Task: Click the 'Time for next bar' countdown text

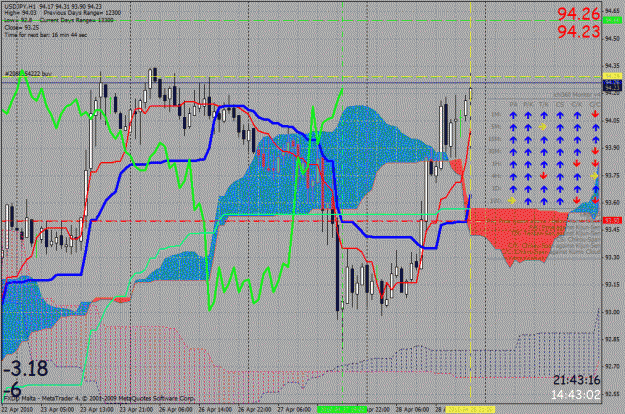Action: pos(45,35)
